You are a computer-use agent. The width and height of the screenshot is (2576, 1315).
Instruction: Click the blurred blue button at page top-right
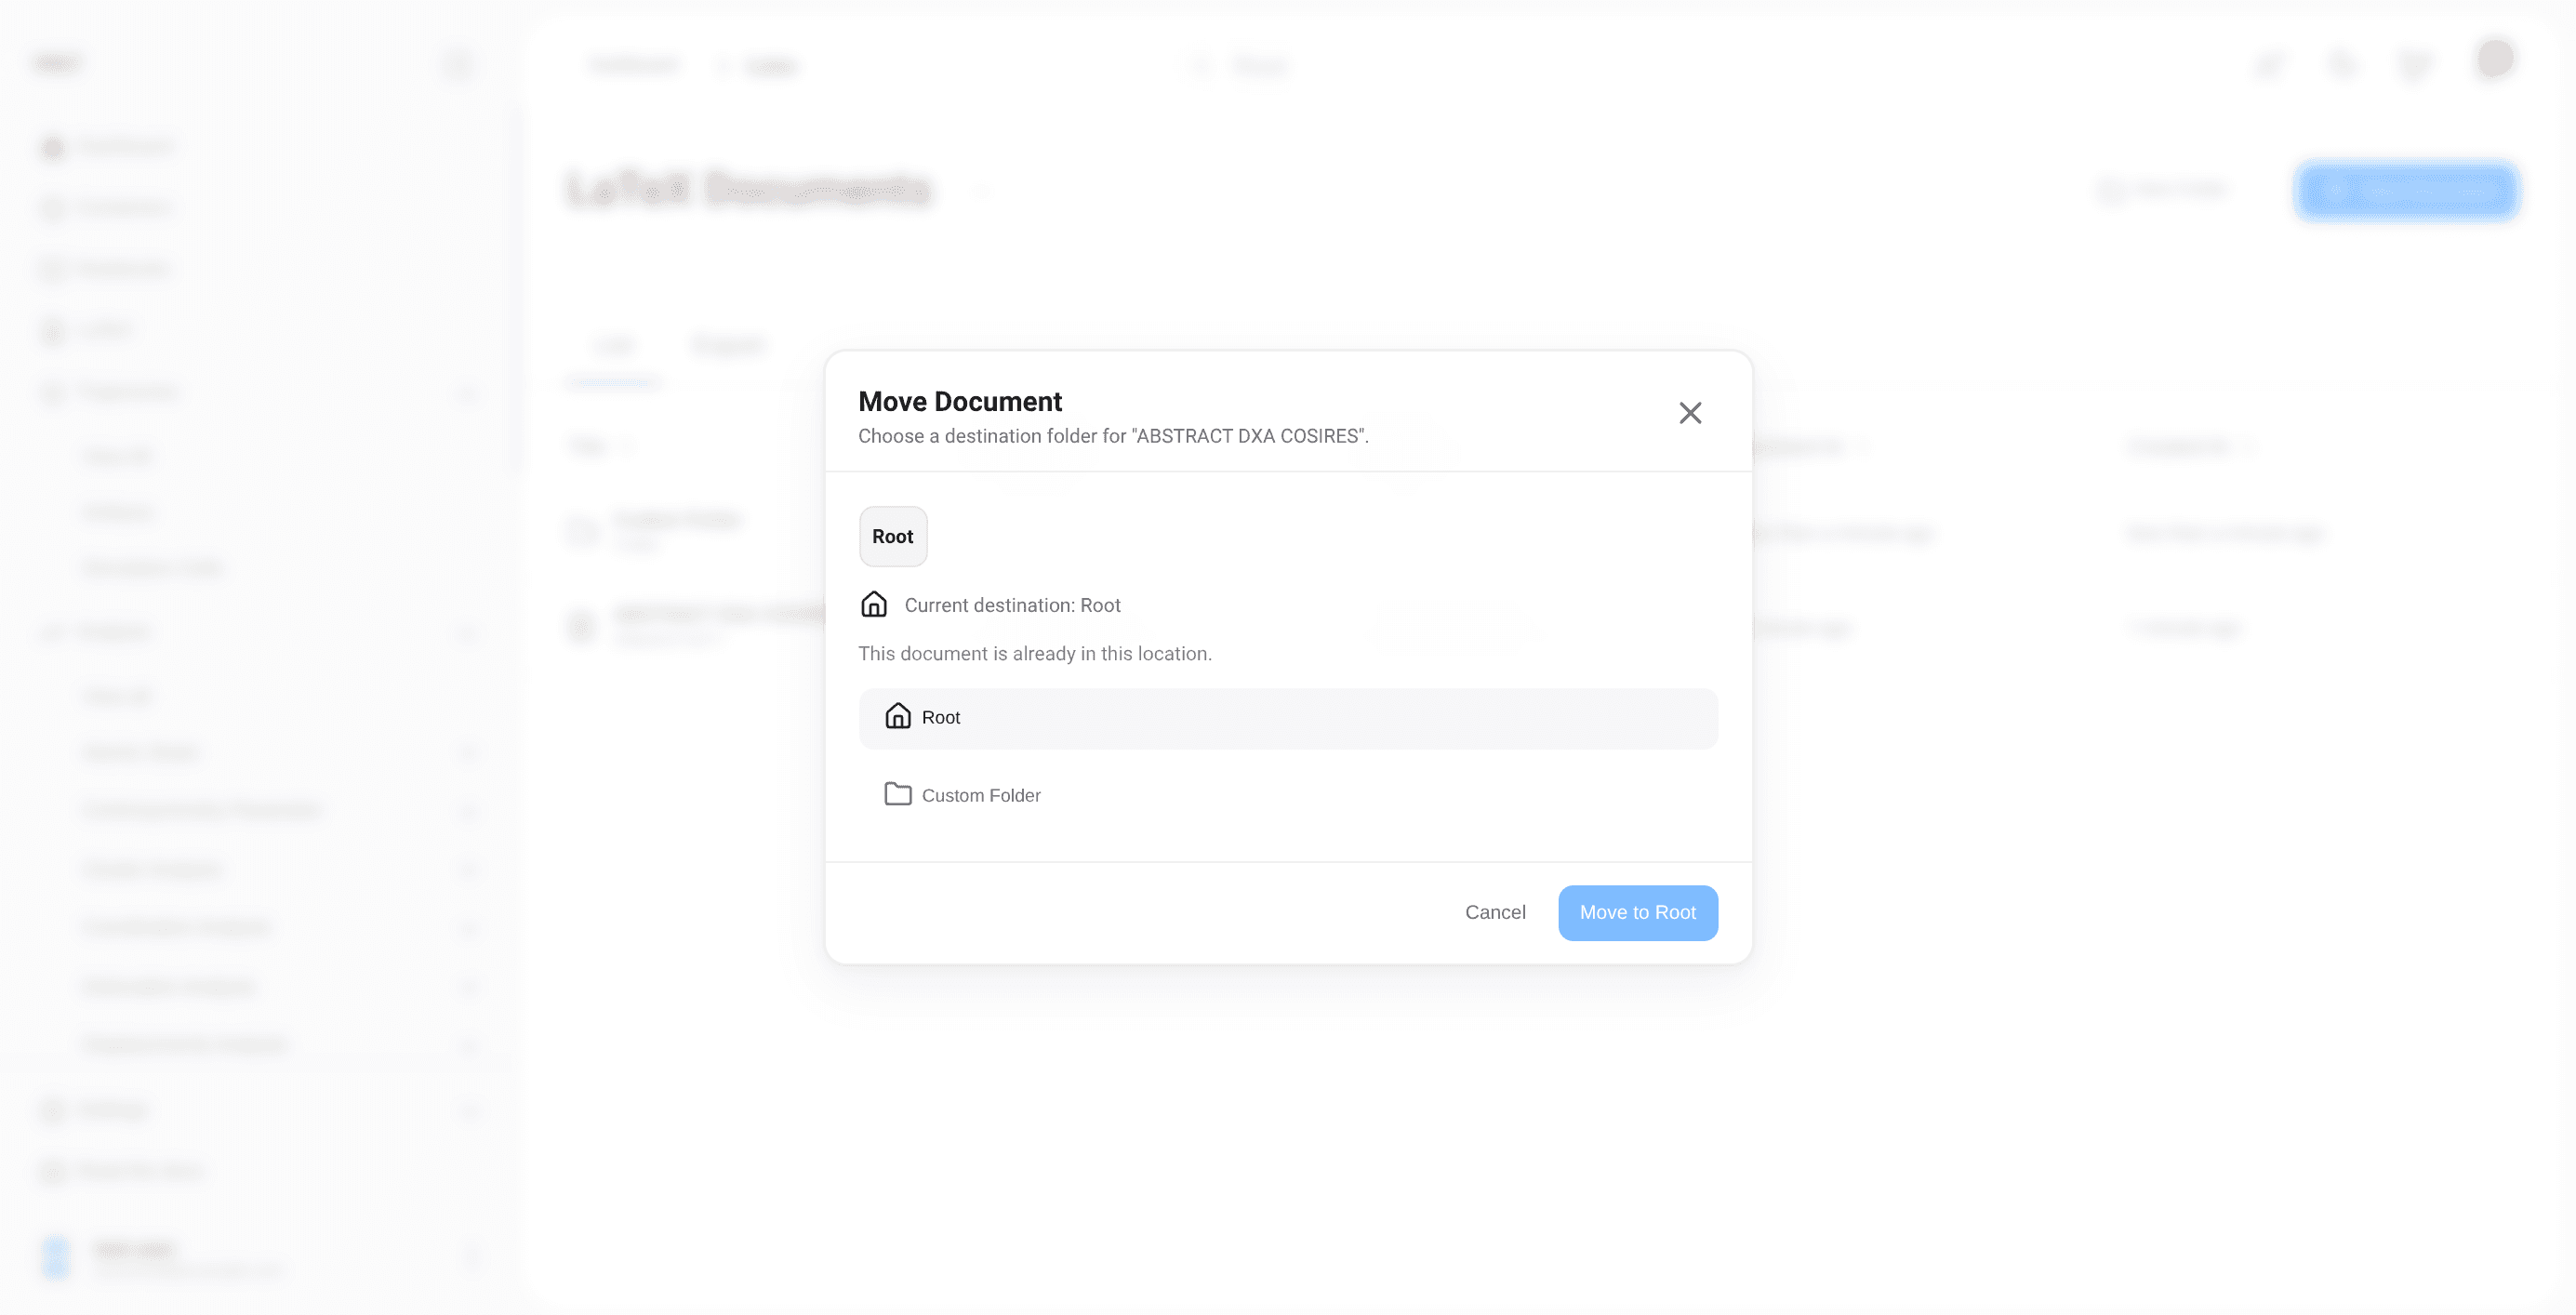tap(2406, 190)
